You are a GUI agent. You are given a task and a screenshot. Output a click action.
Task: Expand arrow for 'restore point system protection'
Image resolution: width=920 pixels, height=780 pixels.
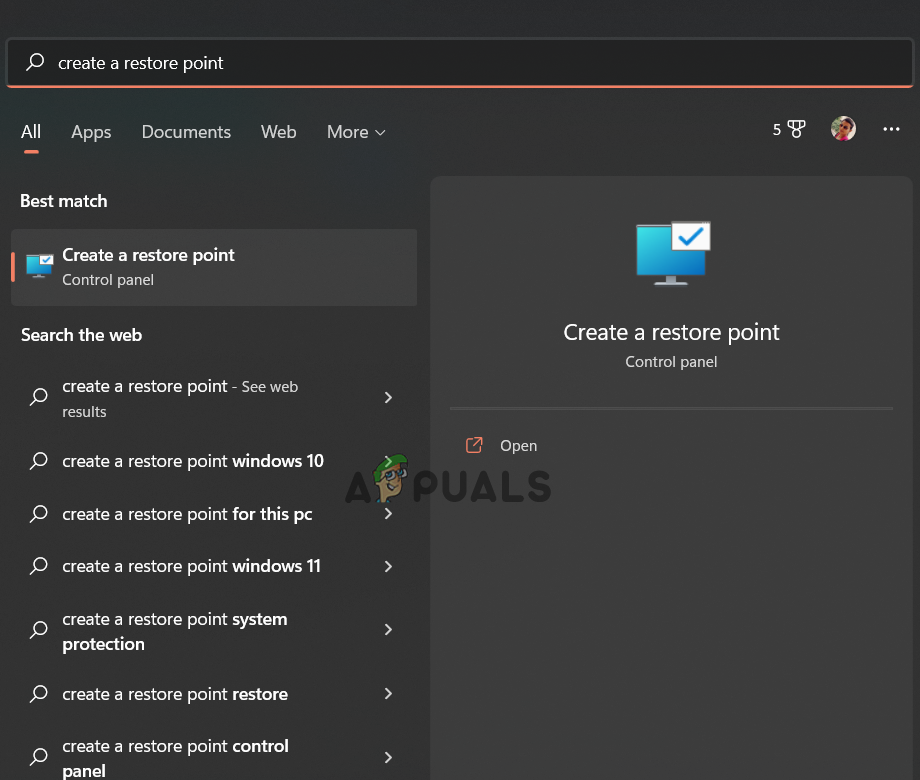pos(388,630)
